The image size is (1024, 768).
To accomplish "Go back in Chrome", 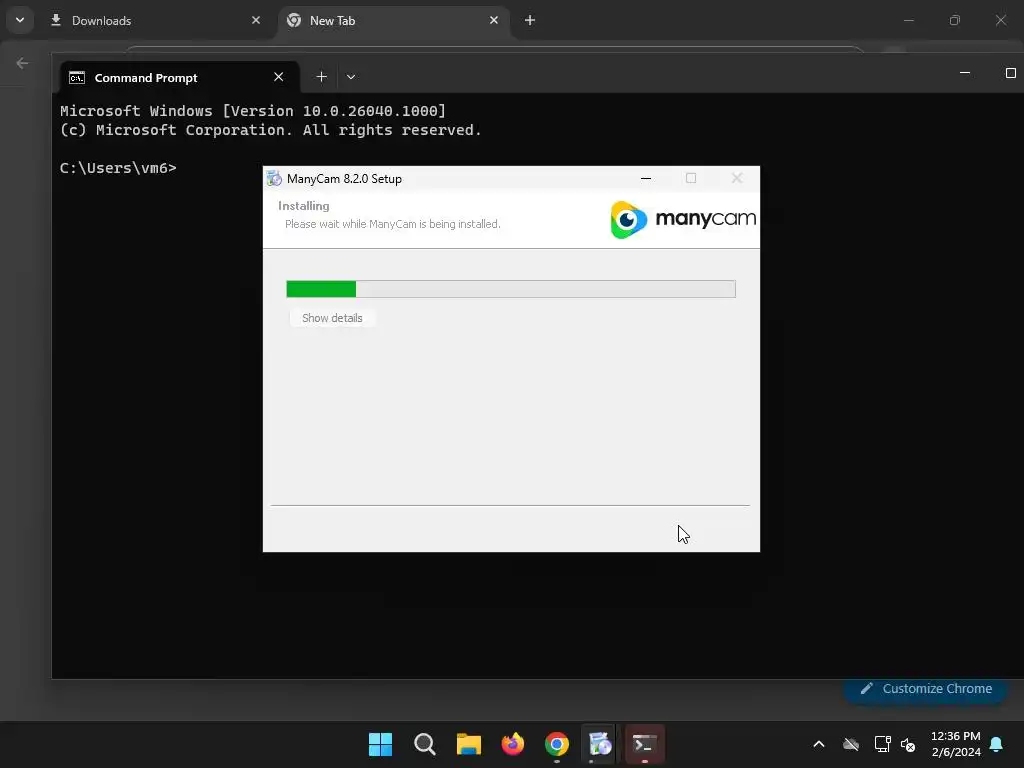I will click(x=22, y=63).
